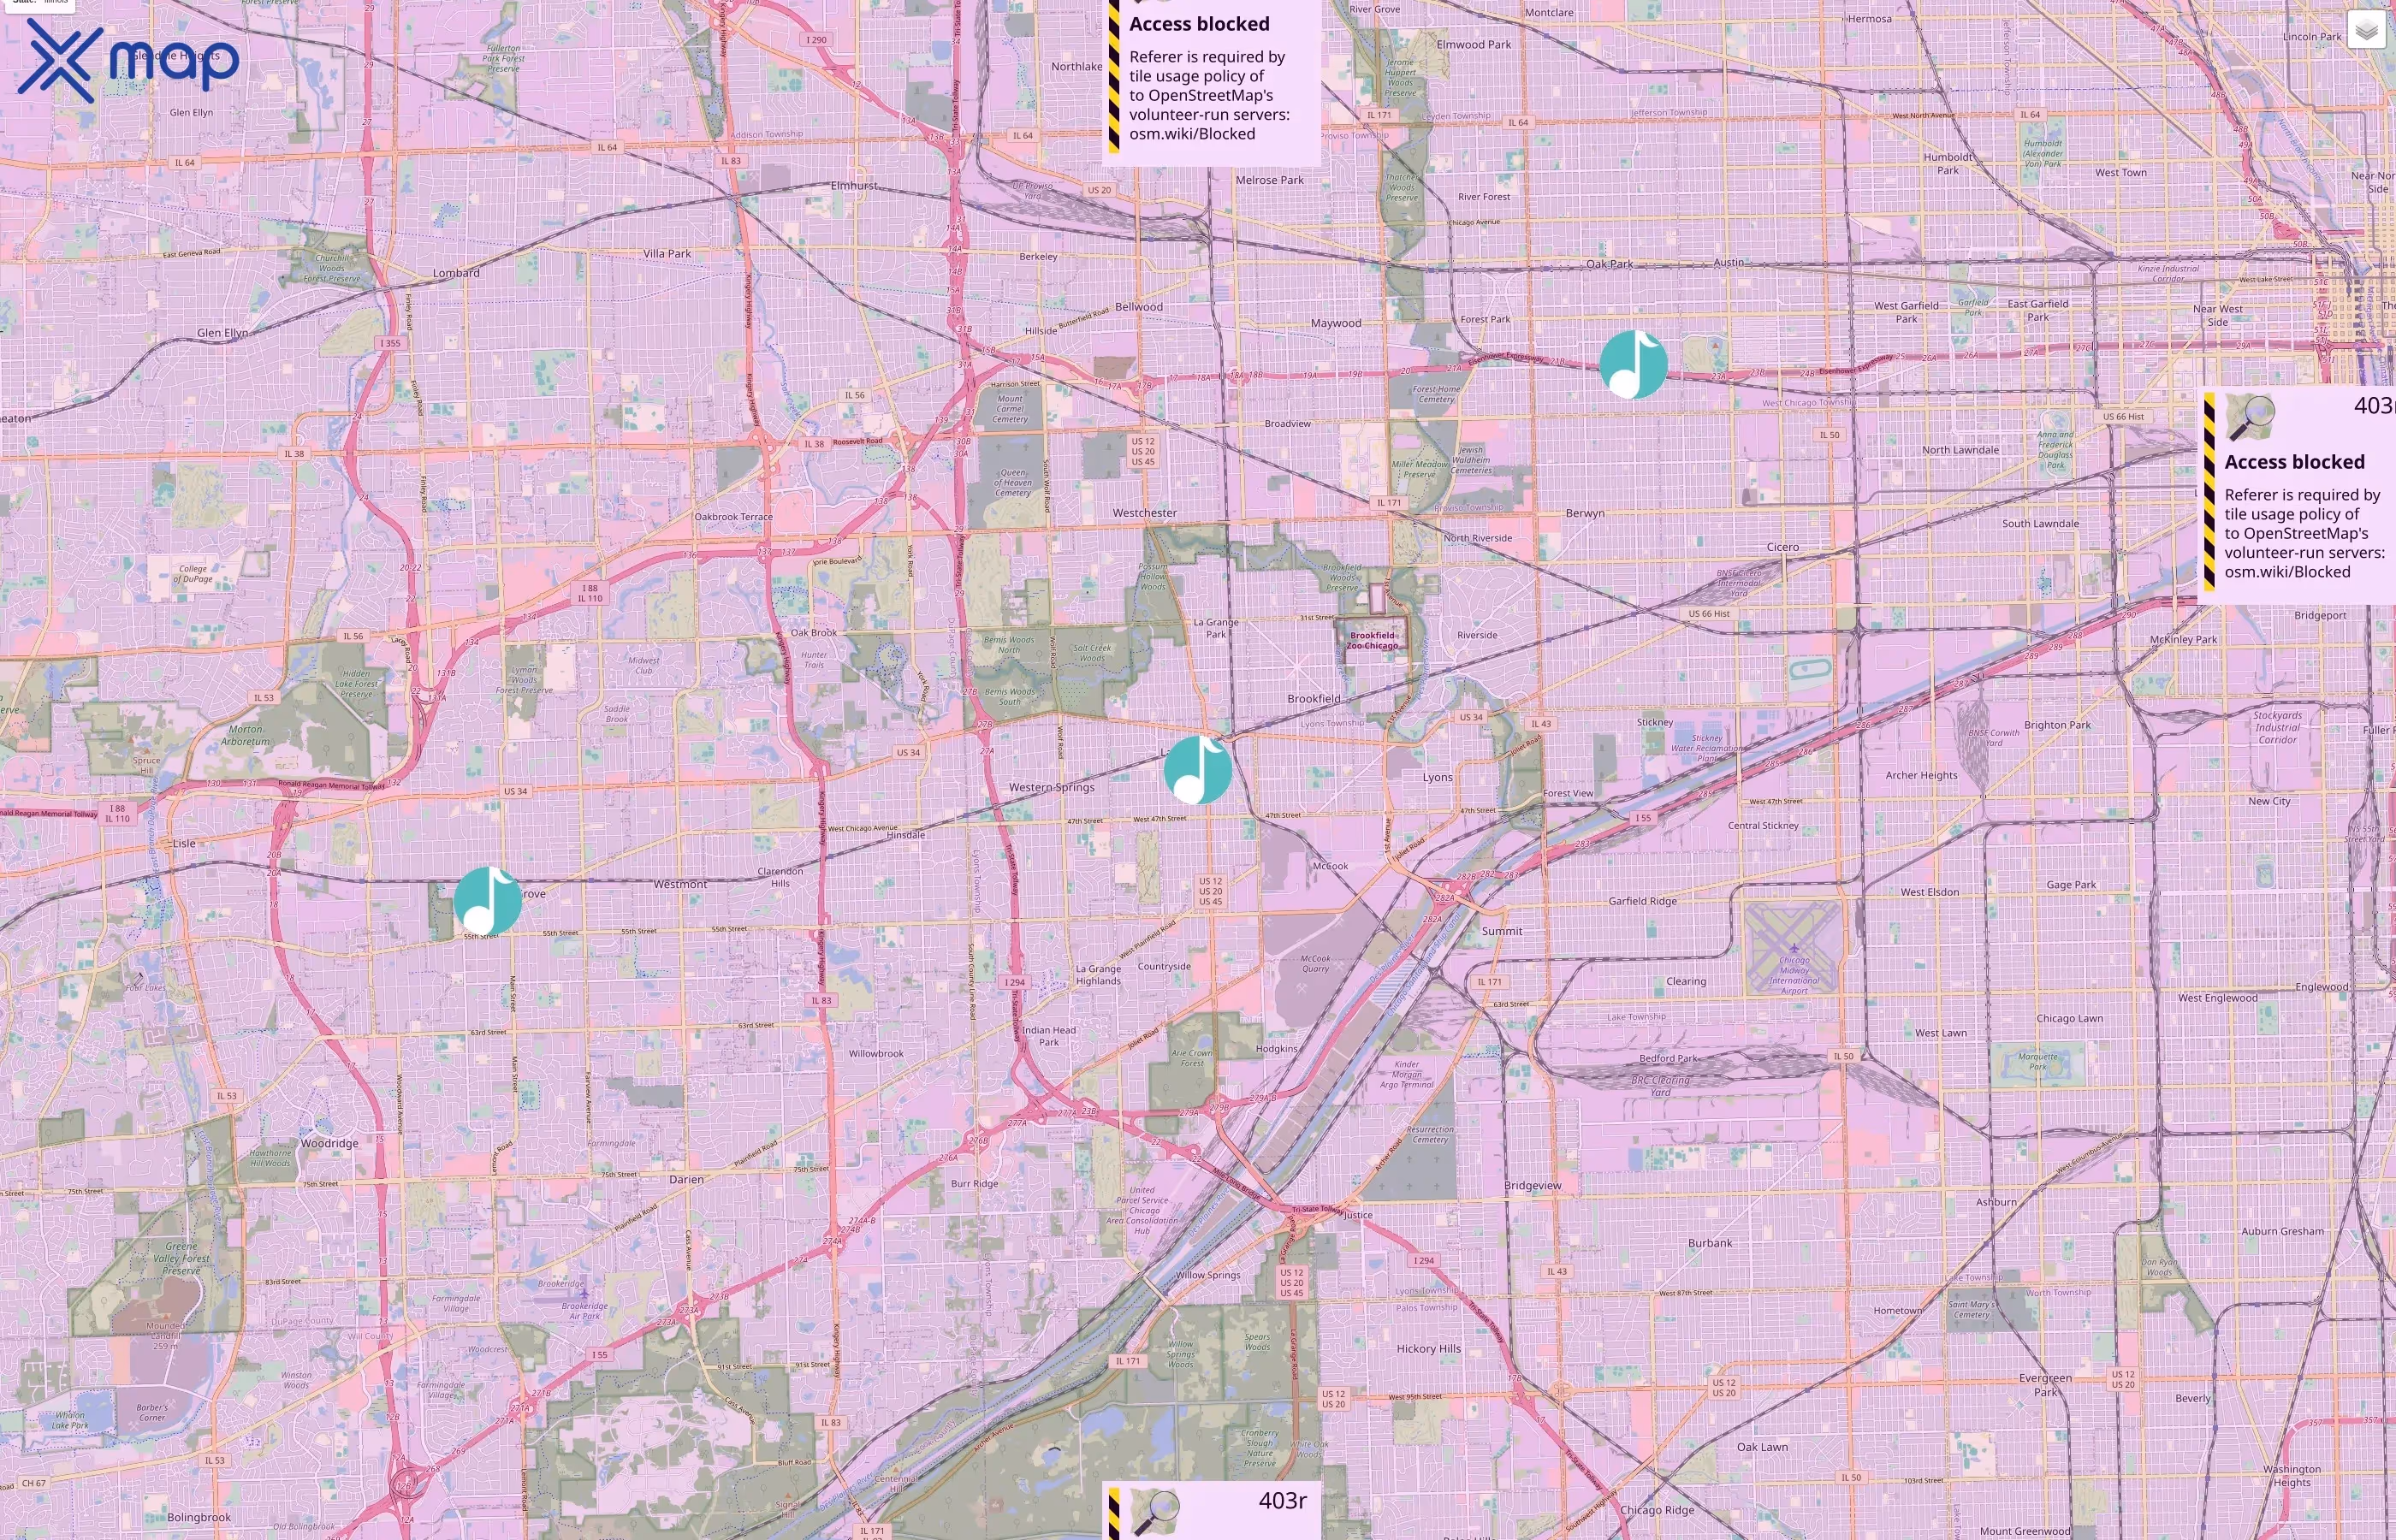Image resolution: width=2396 pixels, height=1540 pixels.
Task: Click the Western Springs label
Action: (1051, 787)
